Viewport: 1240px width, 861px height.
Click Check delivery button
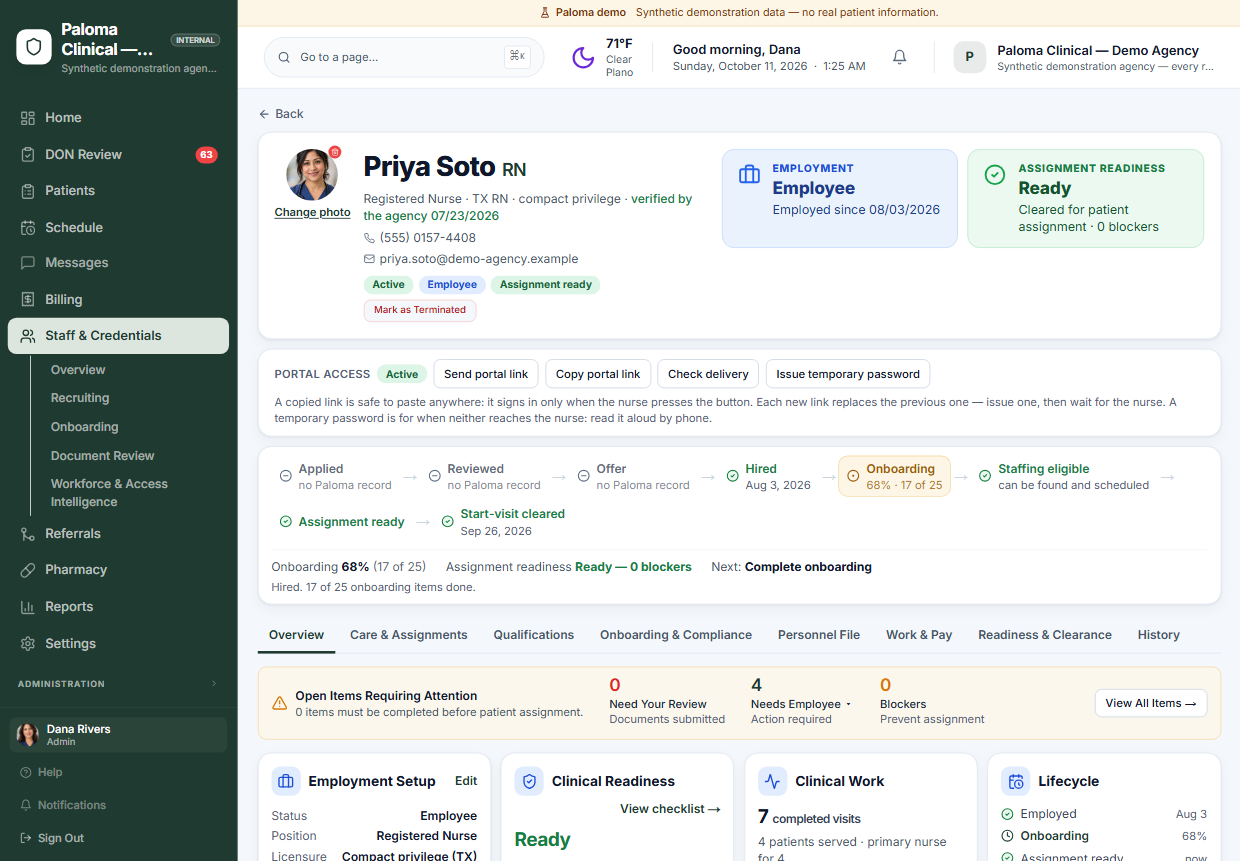[x=708, y=374]
